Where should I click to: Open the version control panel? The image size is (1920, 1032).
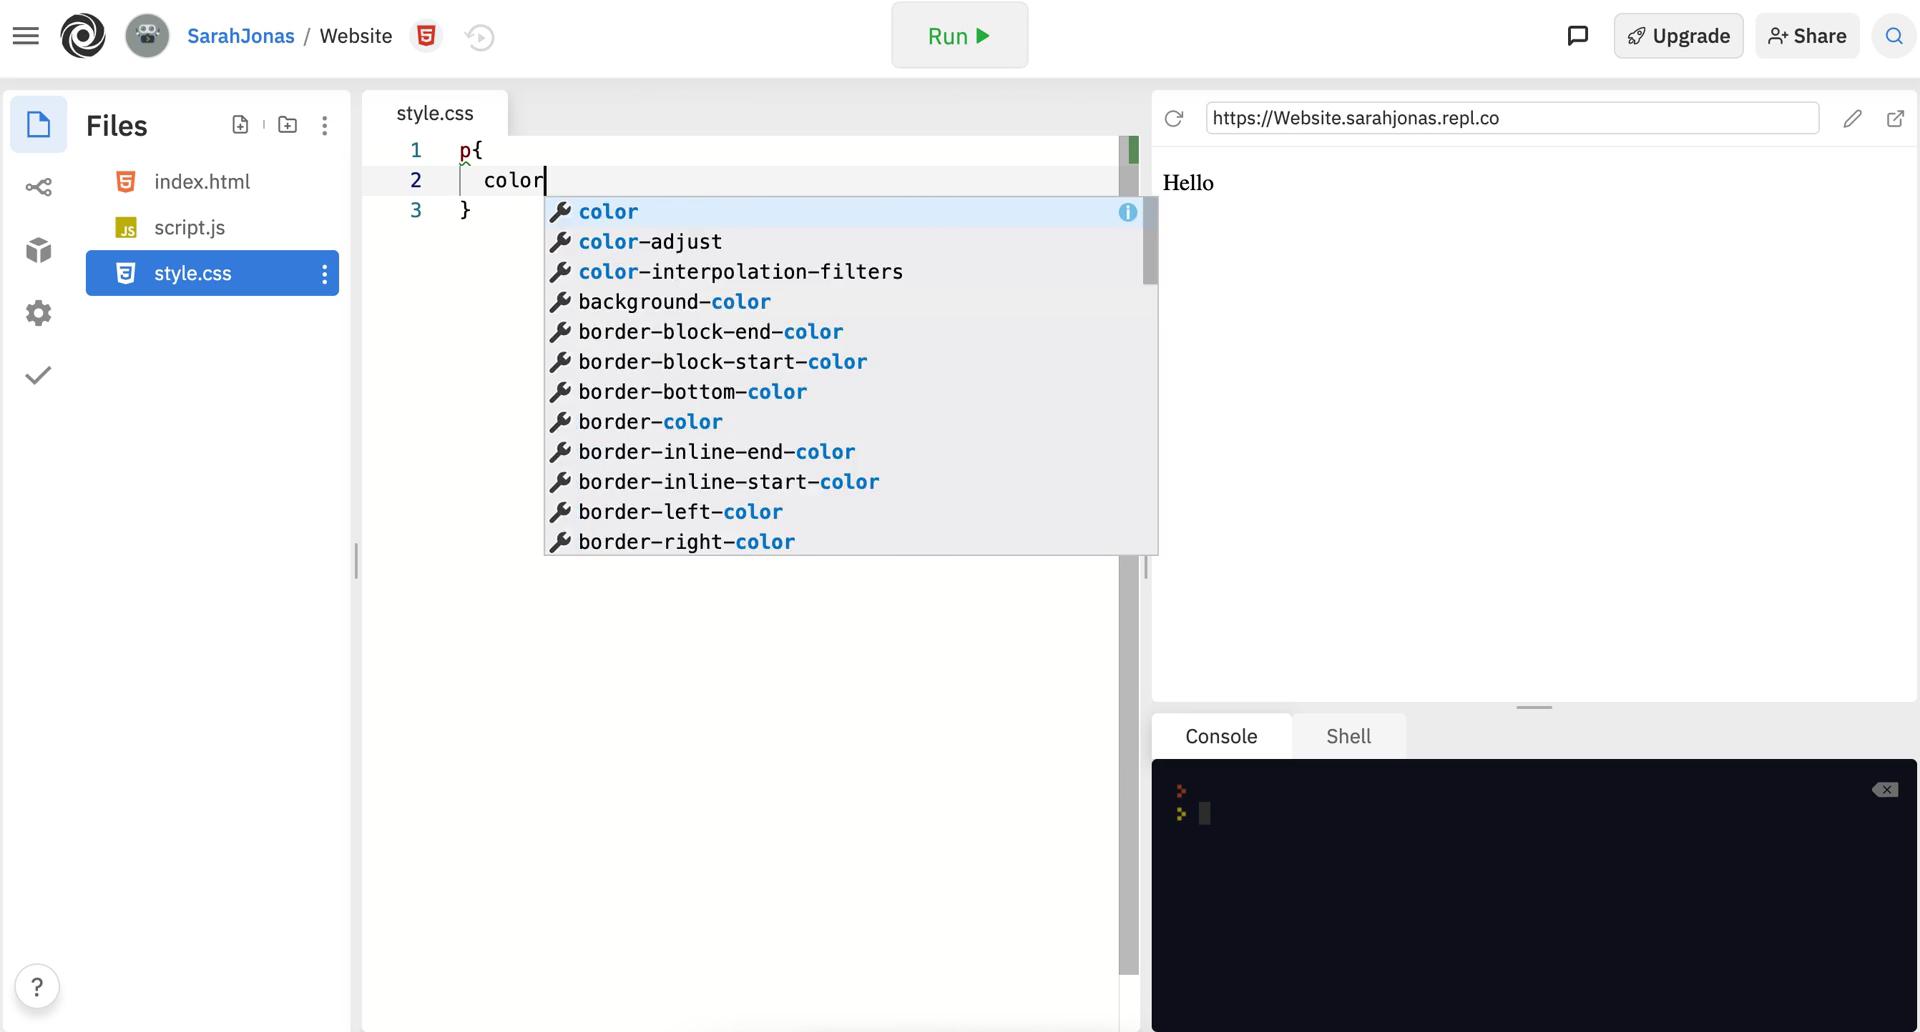click(38, 186)
